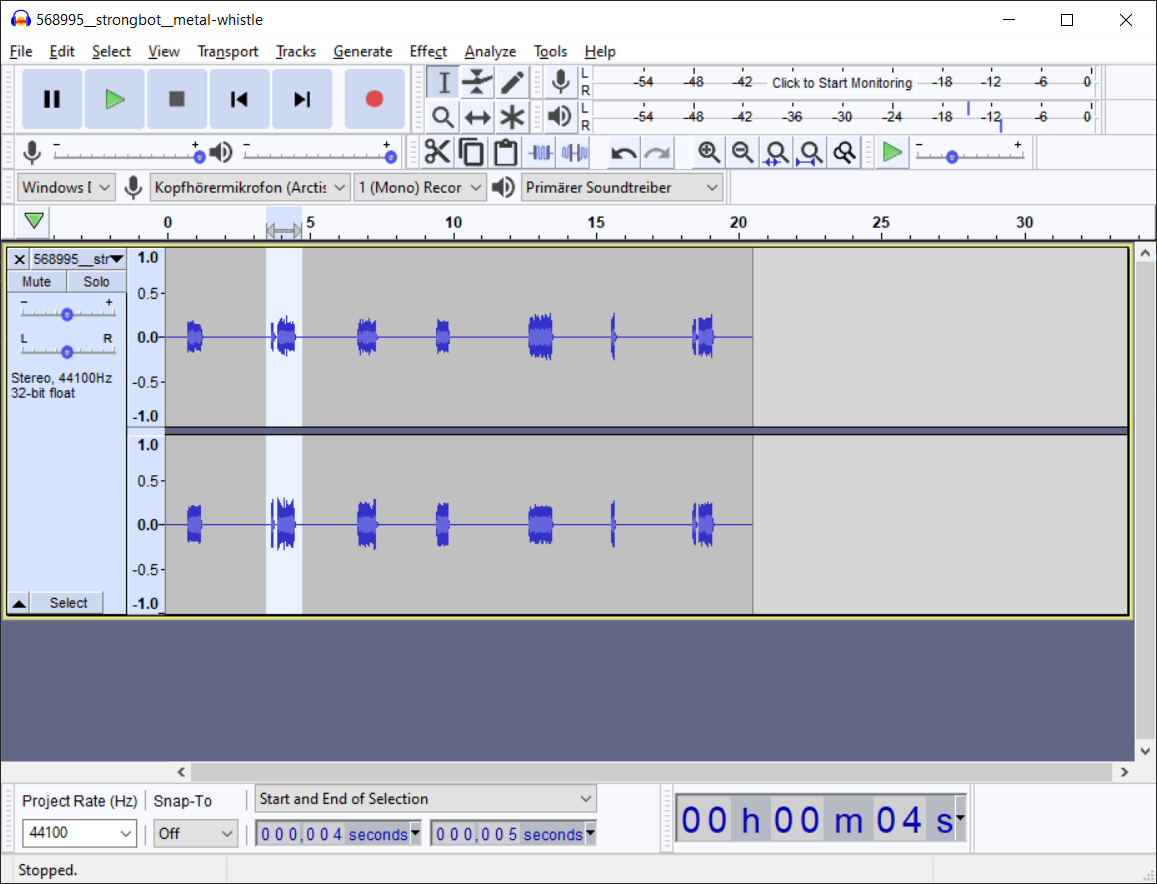Open the Project Rate dropdown

[79, 833]
